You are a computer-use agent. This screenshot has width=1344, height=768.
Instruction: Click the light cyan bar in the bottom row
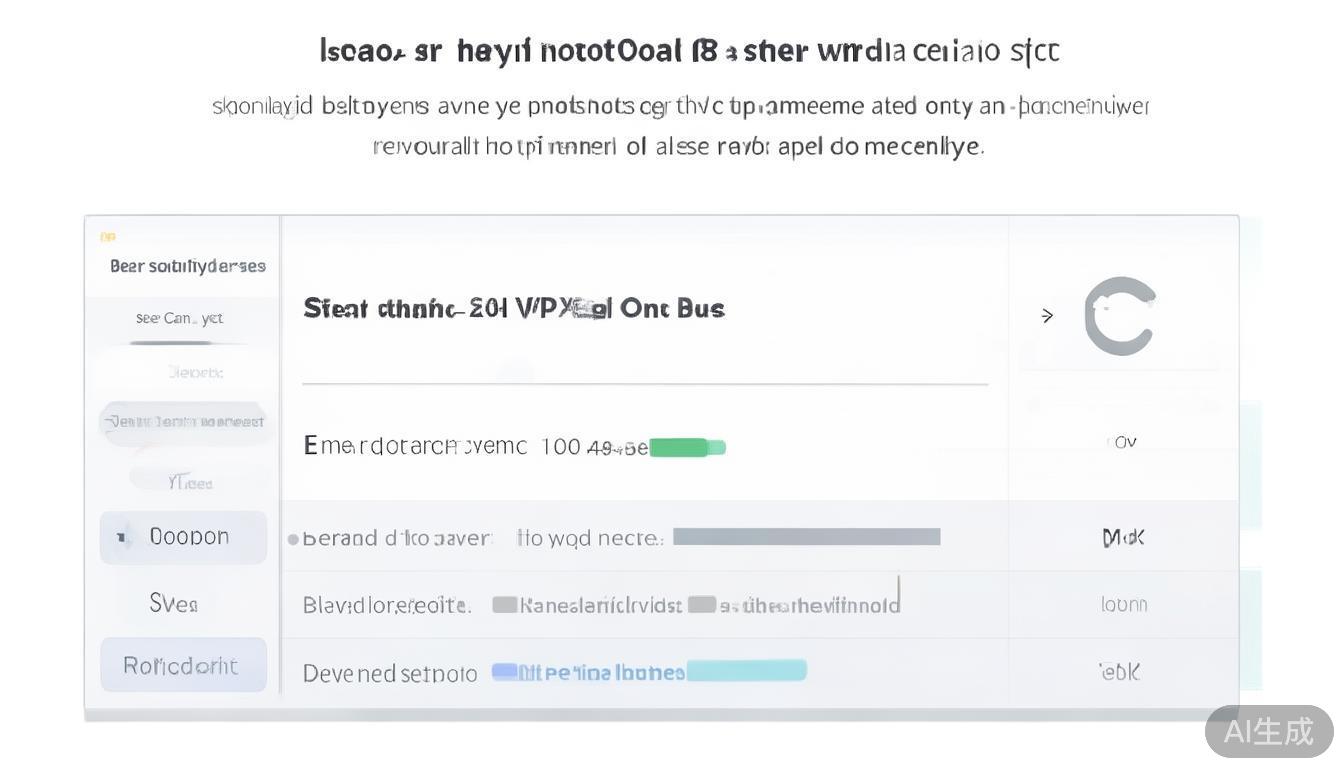pyautogui.click(x=746, y=670)
